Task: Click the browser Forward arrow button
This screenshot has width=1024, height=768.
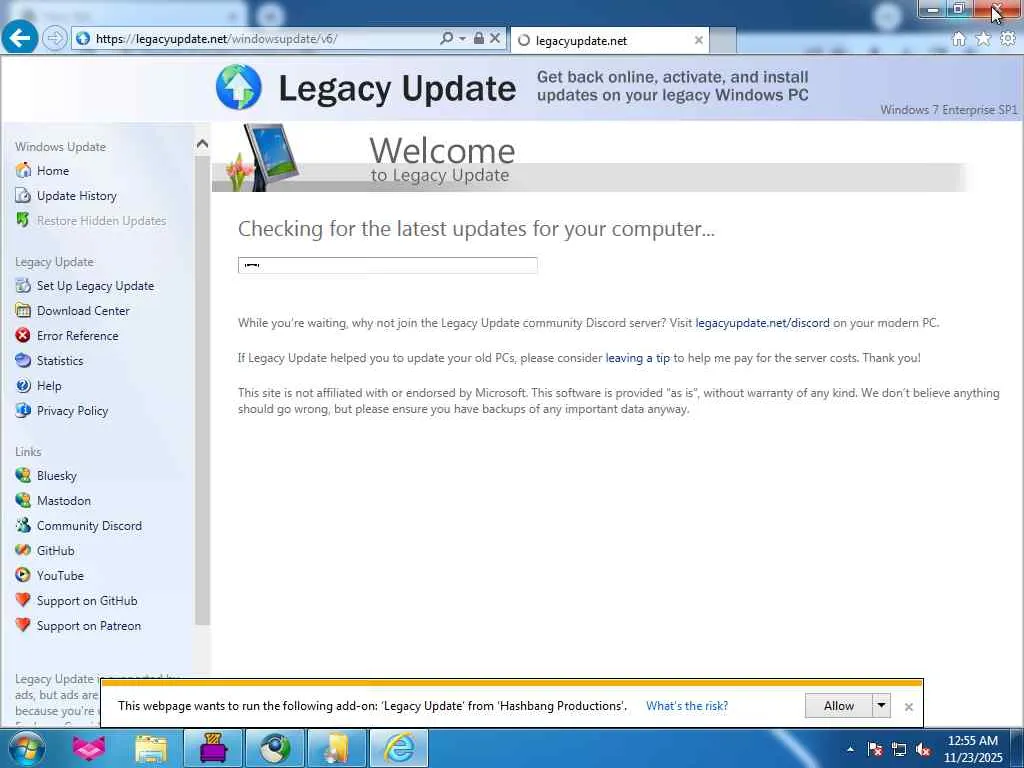Action: click(x=55, y=39)
